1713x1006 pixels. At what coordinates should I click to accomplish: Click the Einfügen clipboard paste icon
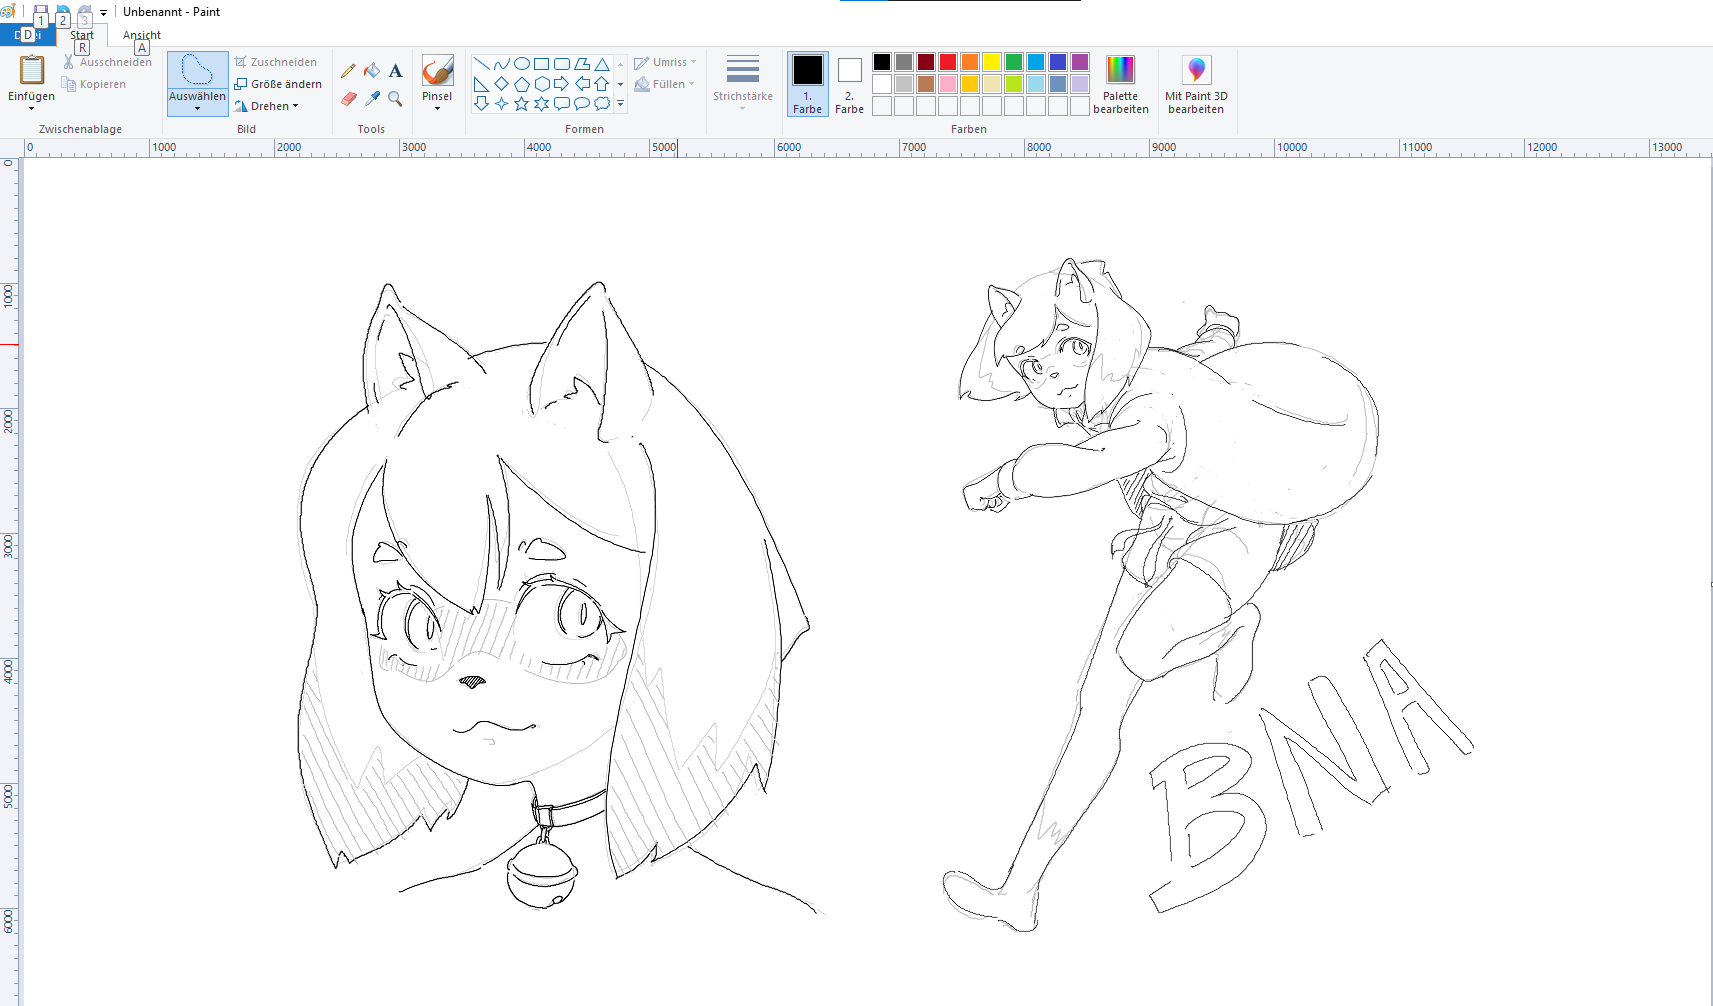(32, 70)
